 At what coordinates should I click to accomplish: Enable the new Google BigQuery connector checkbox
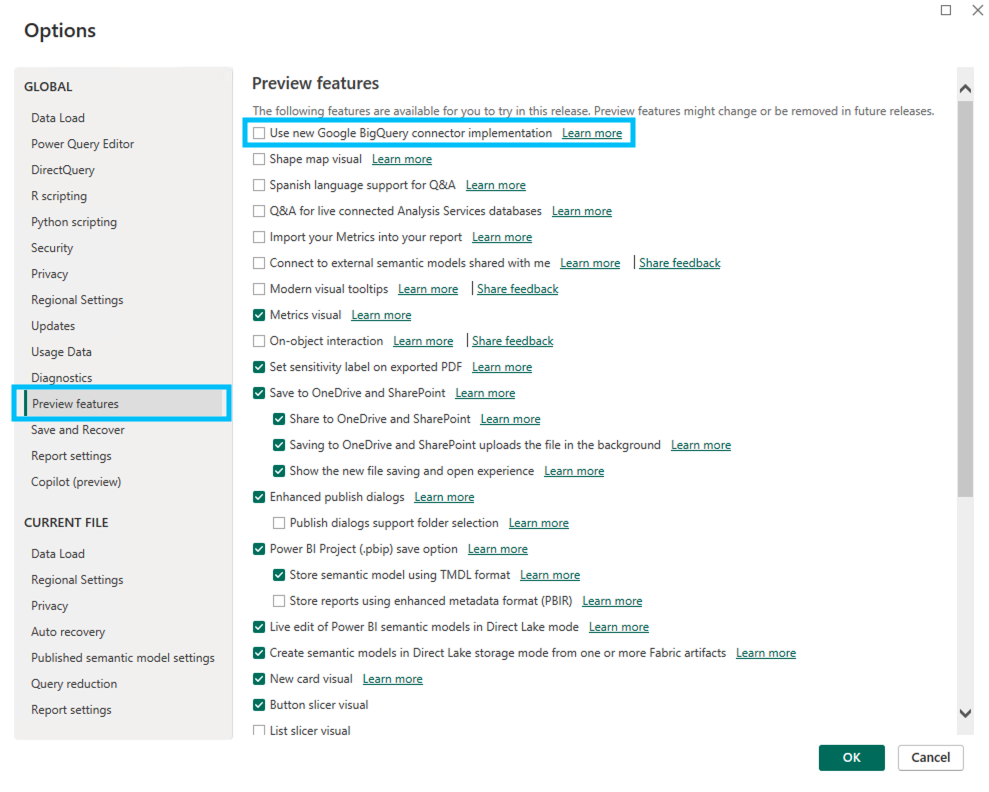[x=259, y=133]
